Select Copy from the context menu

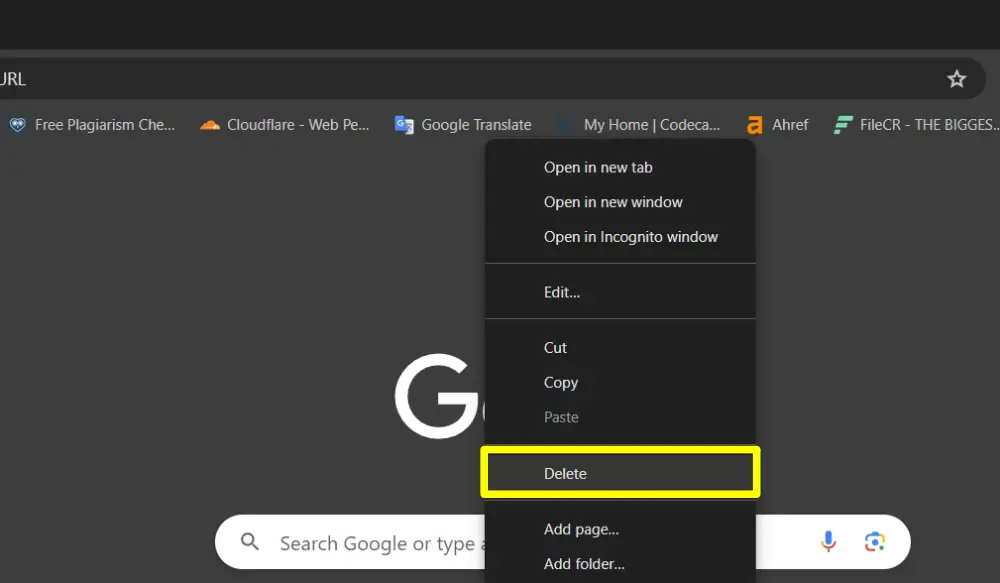coord(561,382)
